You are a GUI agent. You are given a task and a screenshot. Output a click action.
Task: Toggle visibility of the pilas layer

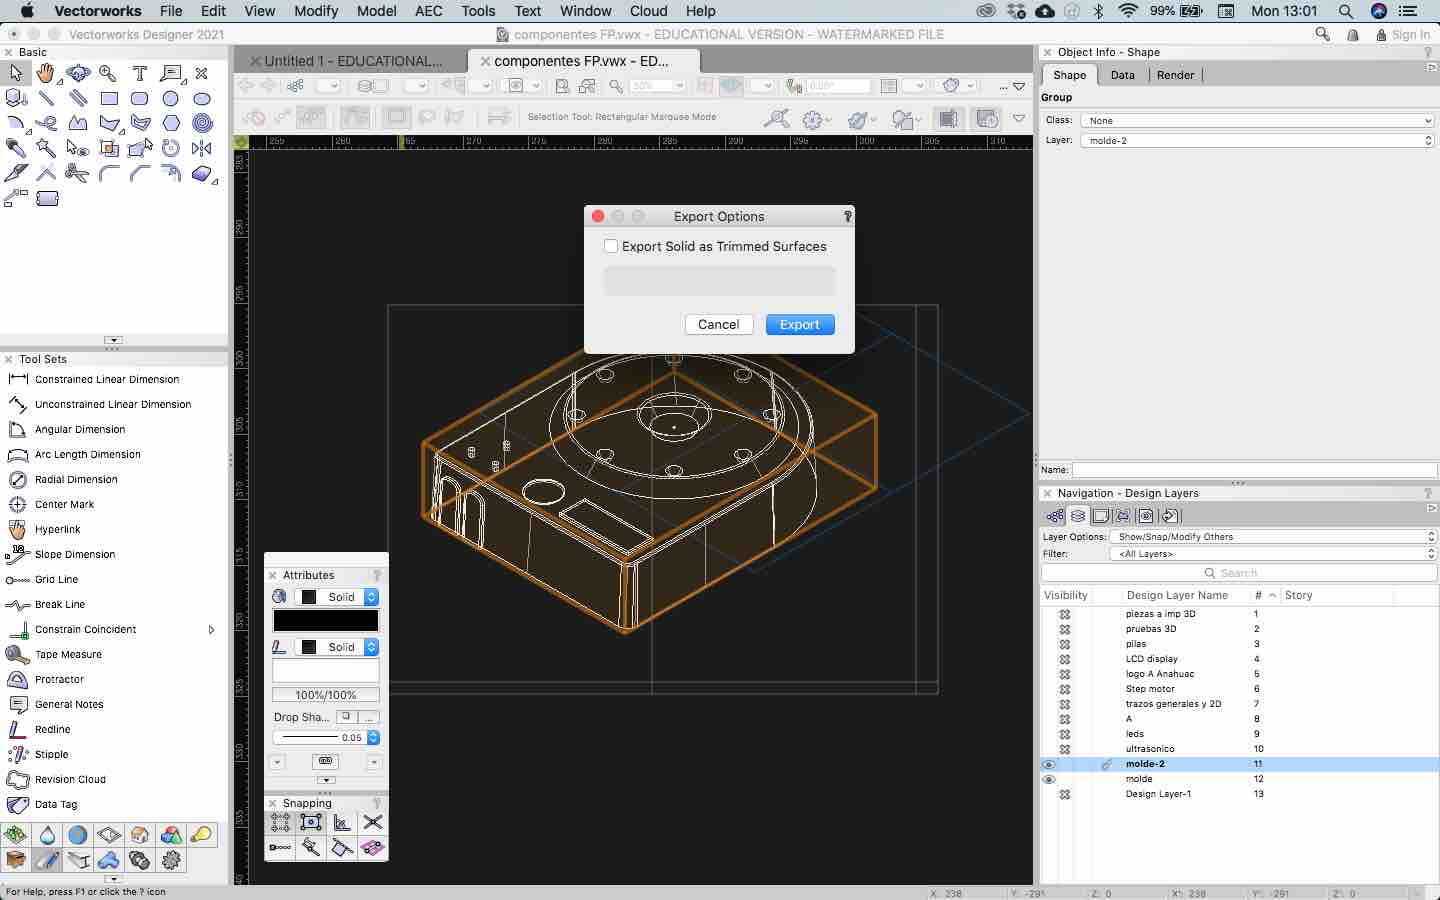point(1065,644)
